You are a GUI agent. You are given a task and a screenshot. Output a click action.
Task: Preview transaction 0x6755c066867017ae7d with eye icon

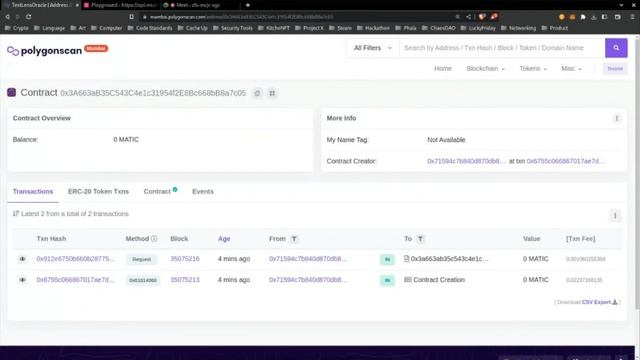pos(22,280)
